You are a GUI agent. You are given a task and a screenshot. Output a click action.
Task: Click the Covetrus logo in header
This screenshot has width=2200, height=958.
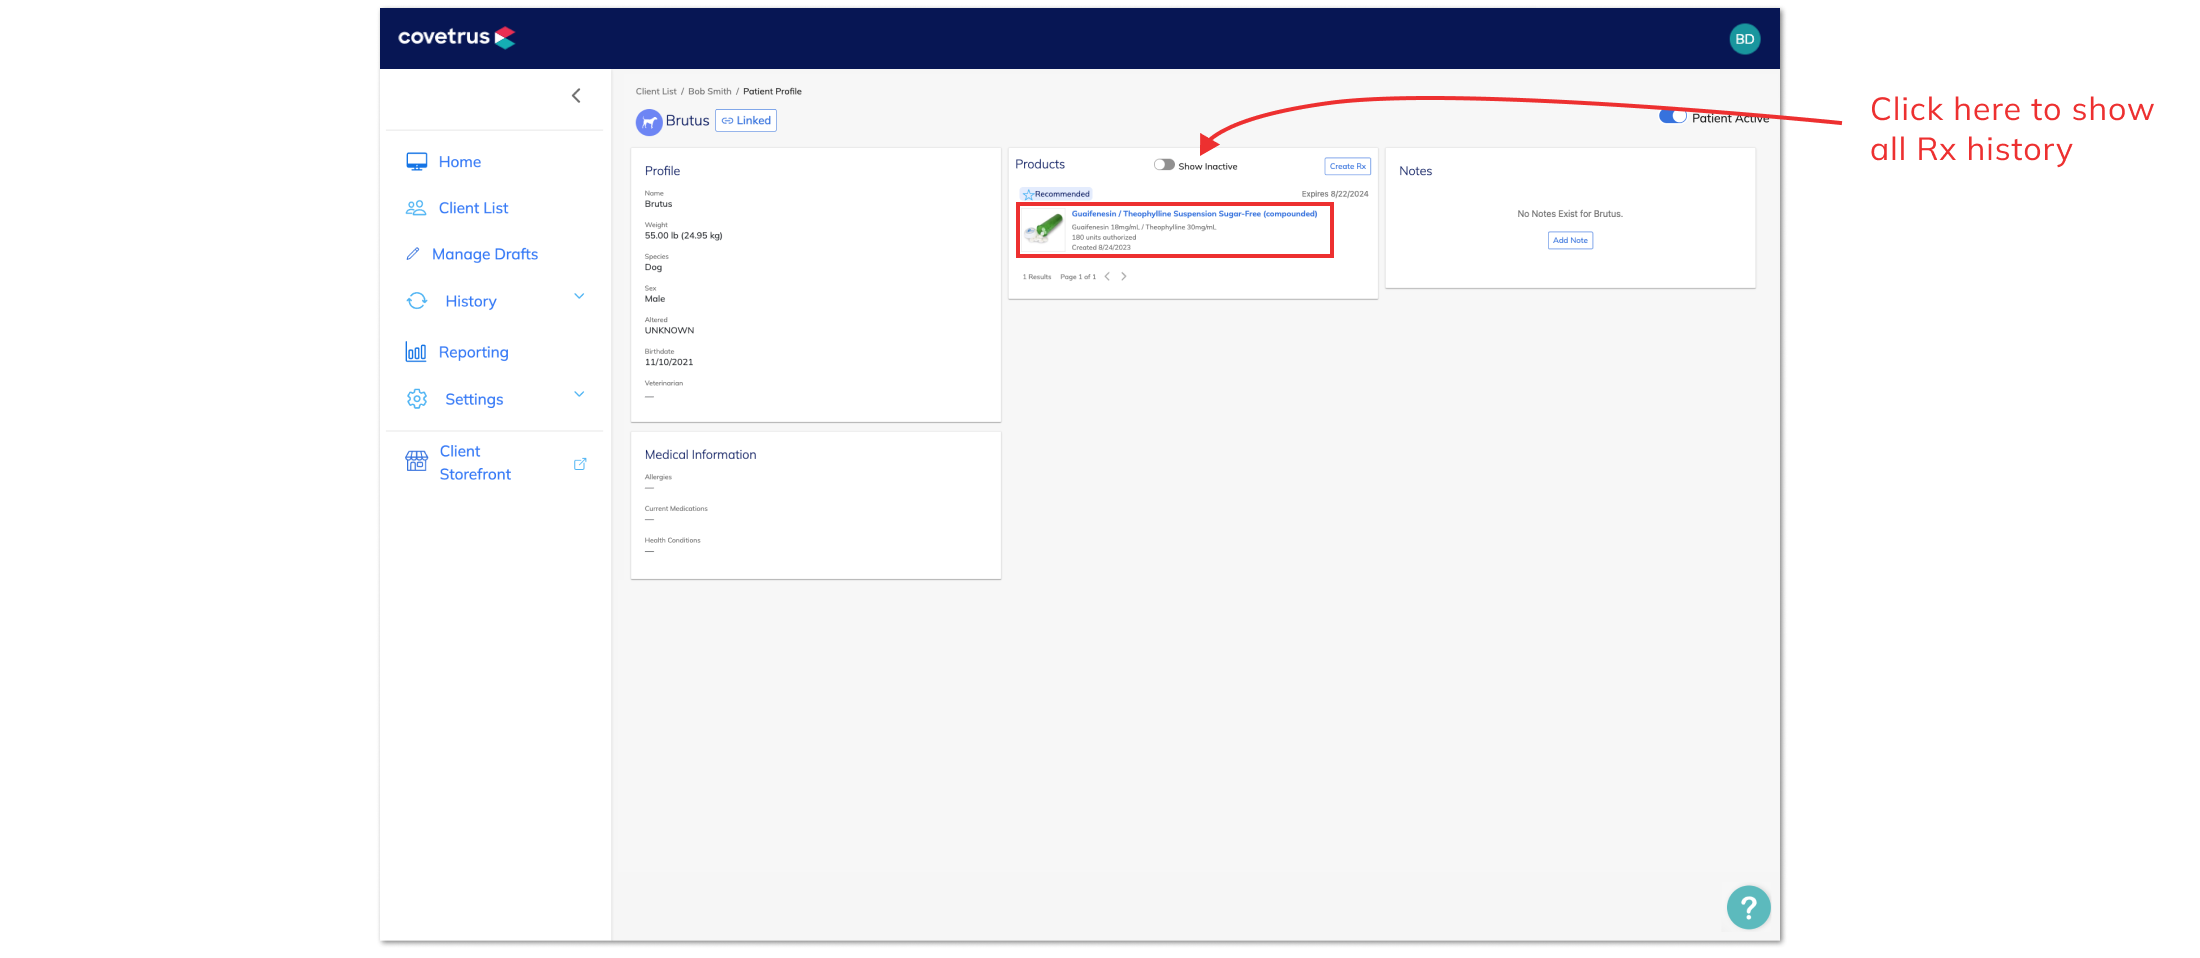456,38
